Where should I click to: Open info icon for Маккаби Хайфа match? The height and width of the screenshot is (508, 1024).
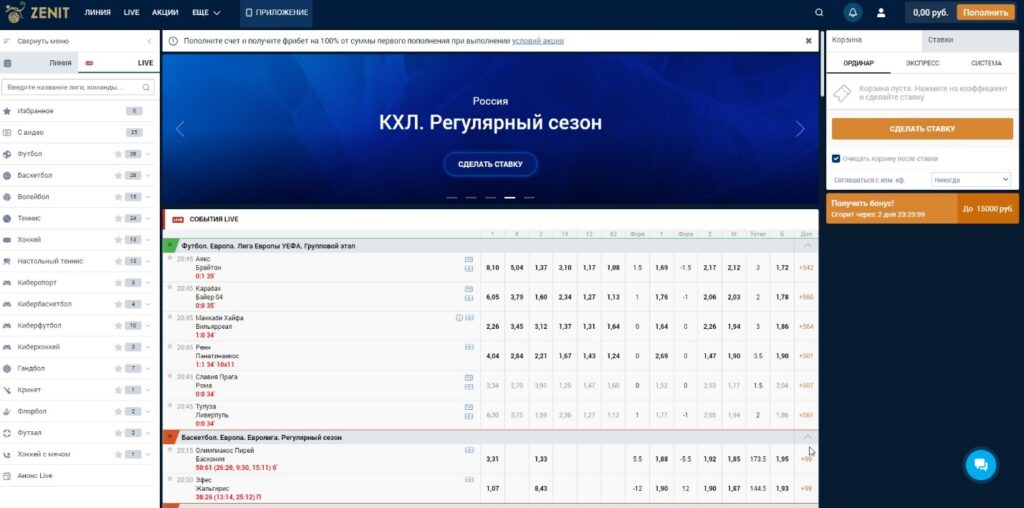click(459, 318)
